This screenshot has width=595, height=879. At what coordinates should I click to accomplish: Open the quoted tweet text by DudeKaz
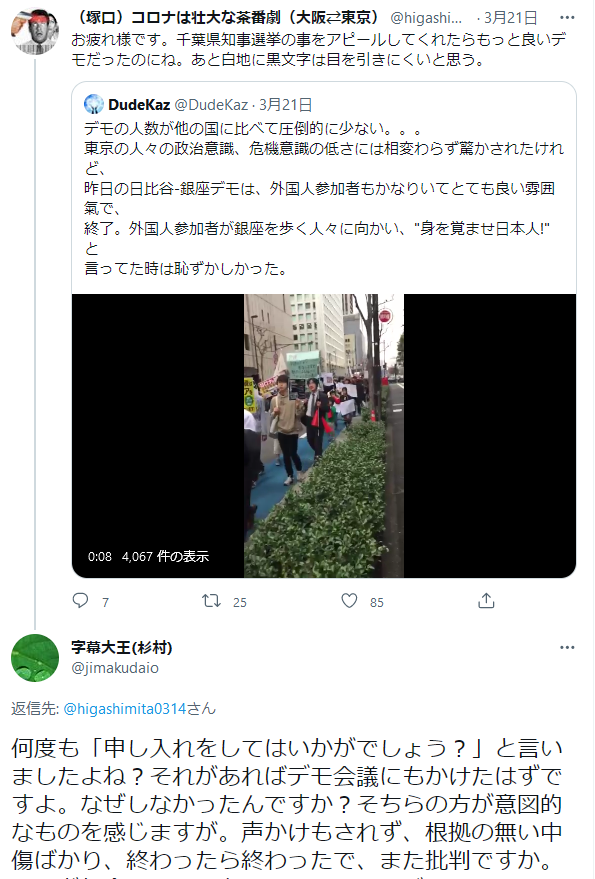(x=324, y=198)
